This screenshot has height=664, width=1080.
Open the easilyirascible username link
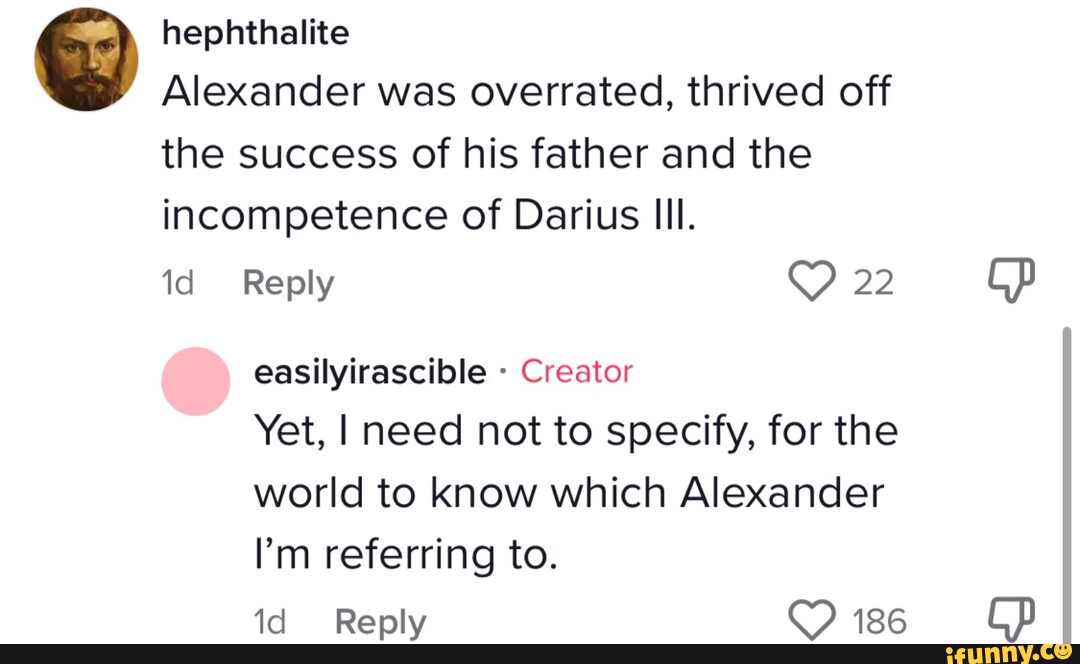tap(369, 372)
